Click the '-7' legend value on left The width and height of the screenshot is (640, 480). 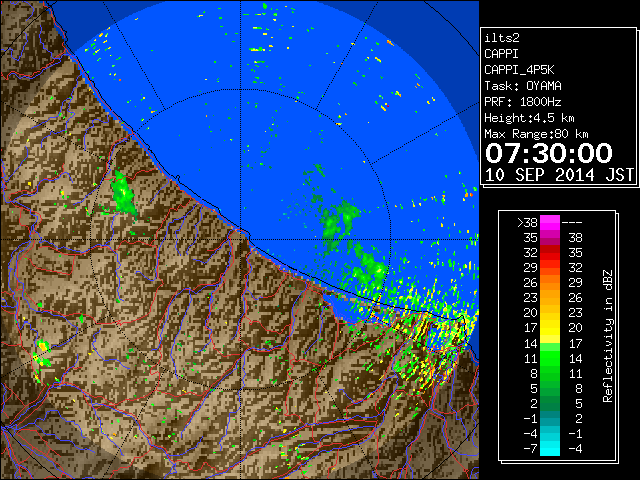click(x=530, y=448)
